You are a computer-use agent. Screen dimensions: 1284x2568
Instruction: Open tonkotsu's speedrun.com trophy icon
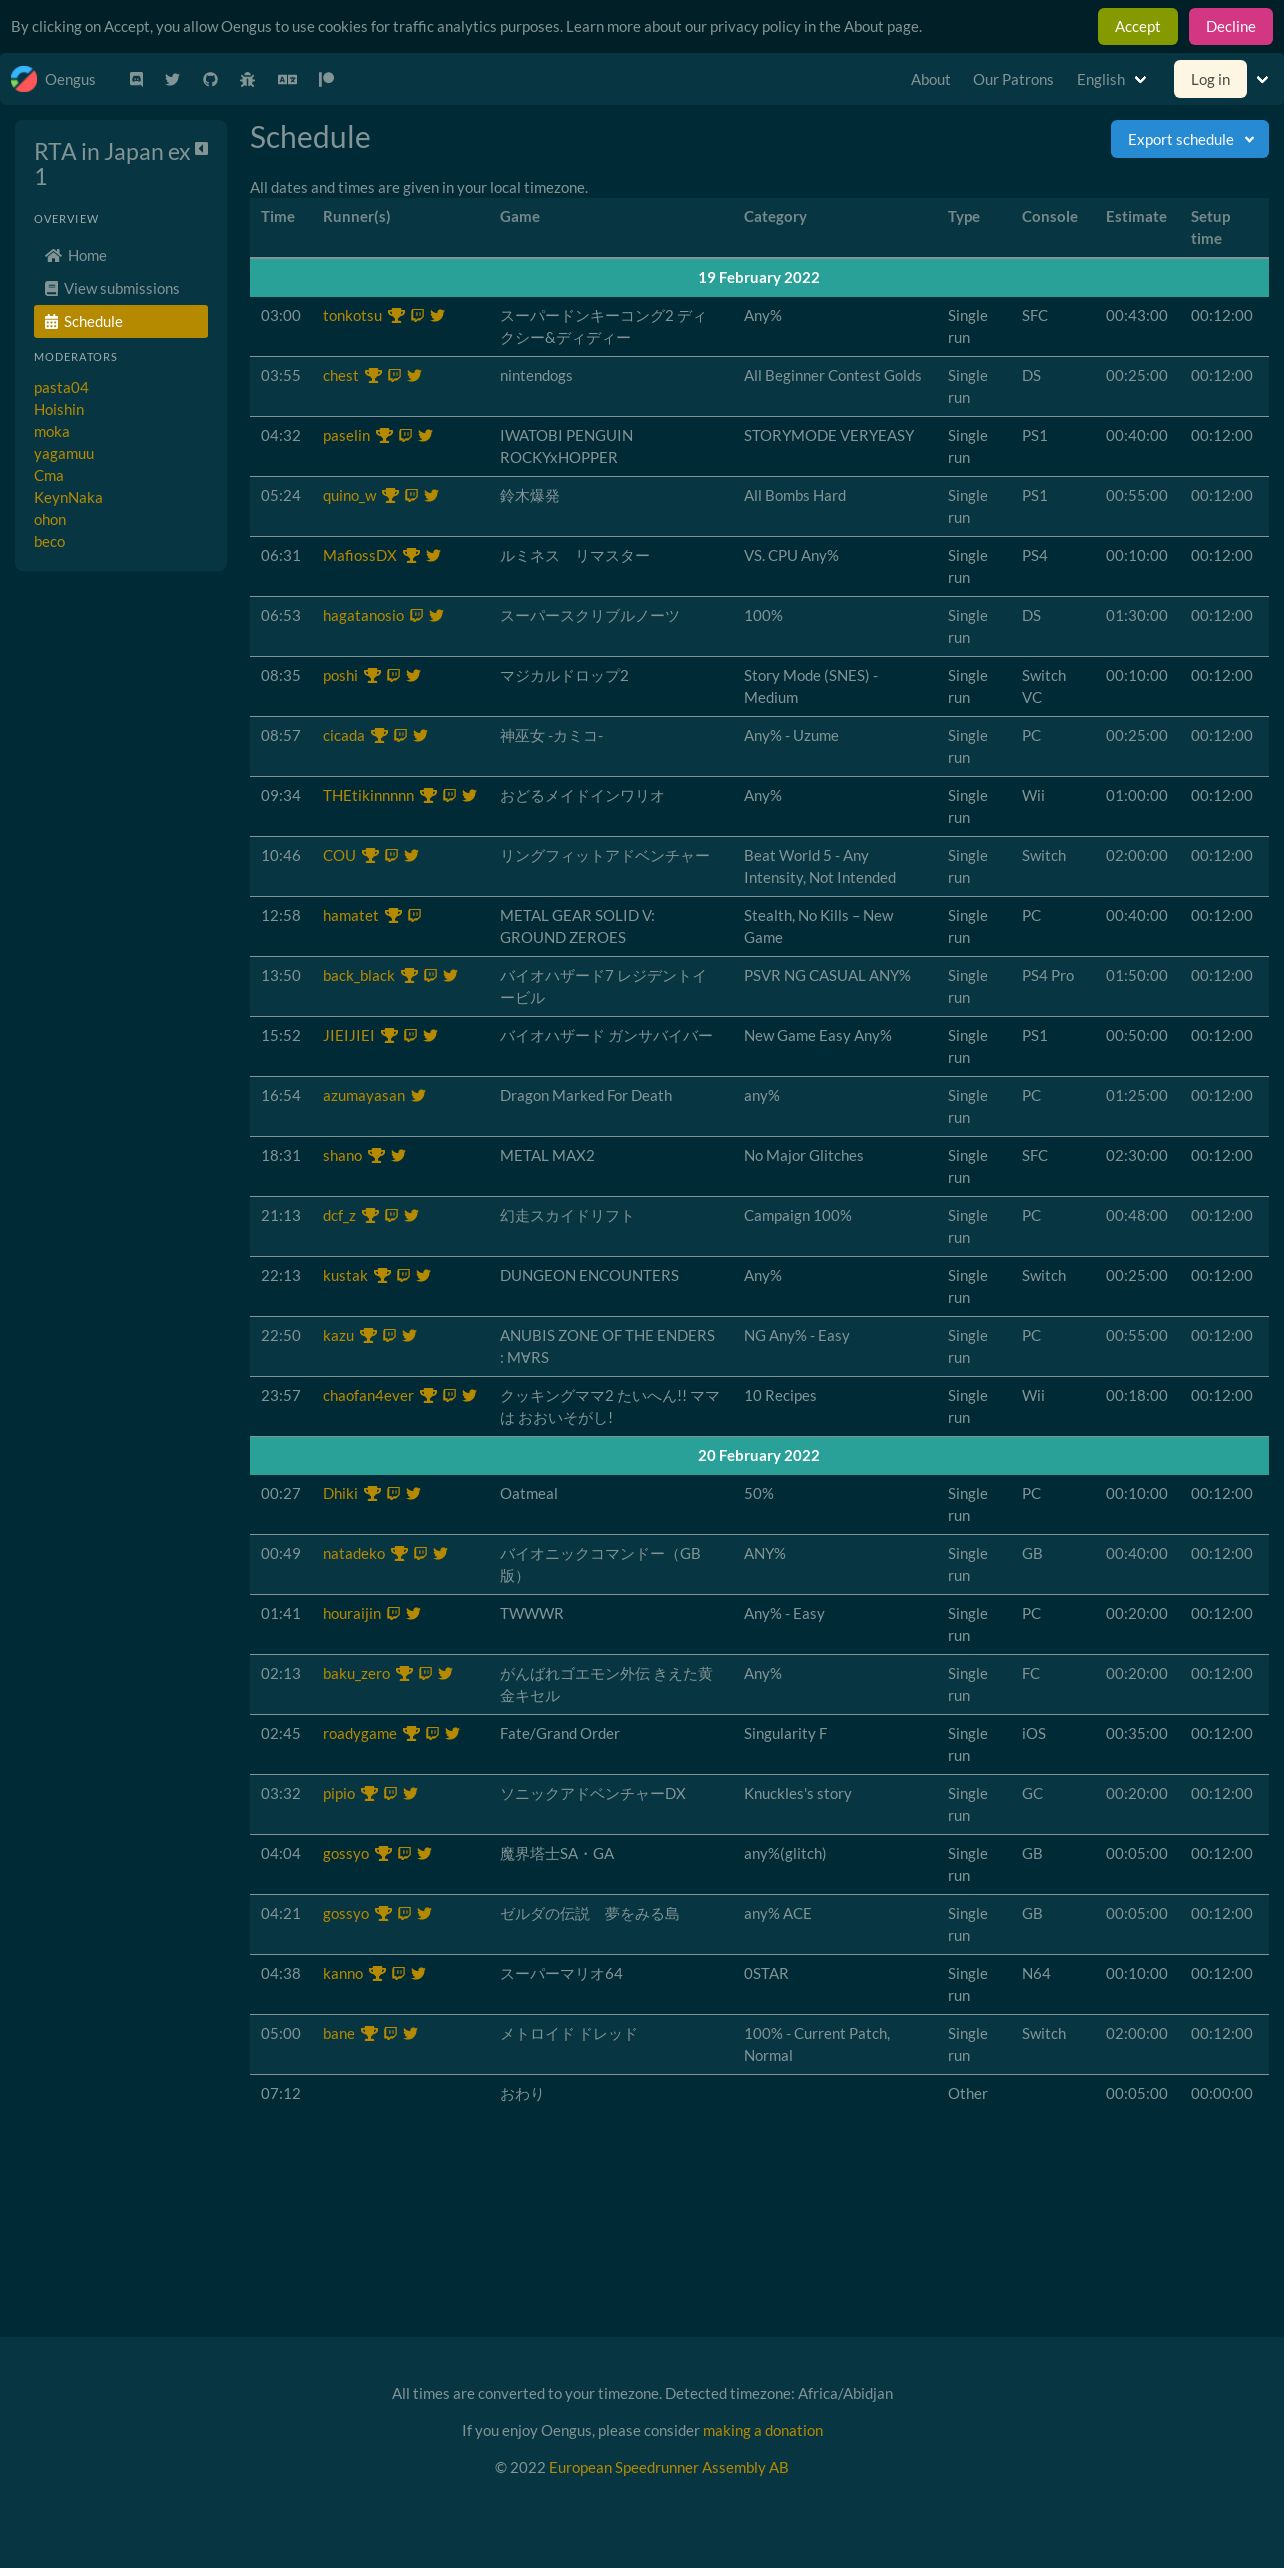point(396,316)
